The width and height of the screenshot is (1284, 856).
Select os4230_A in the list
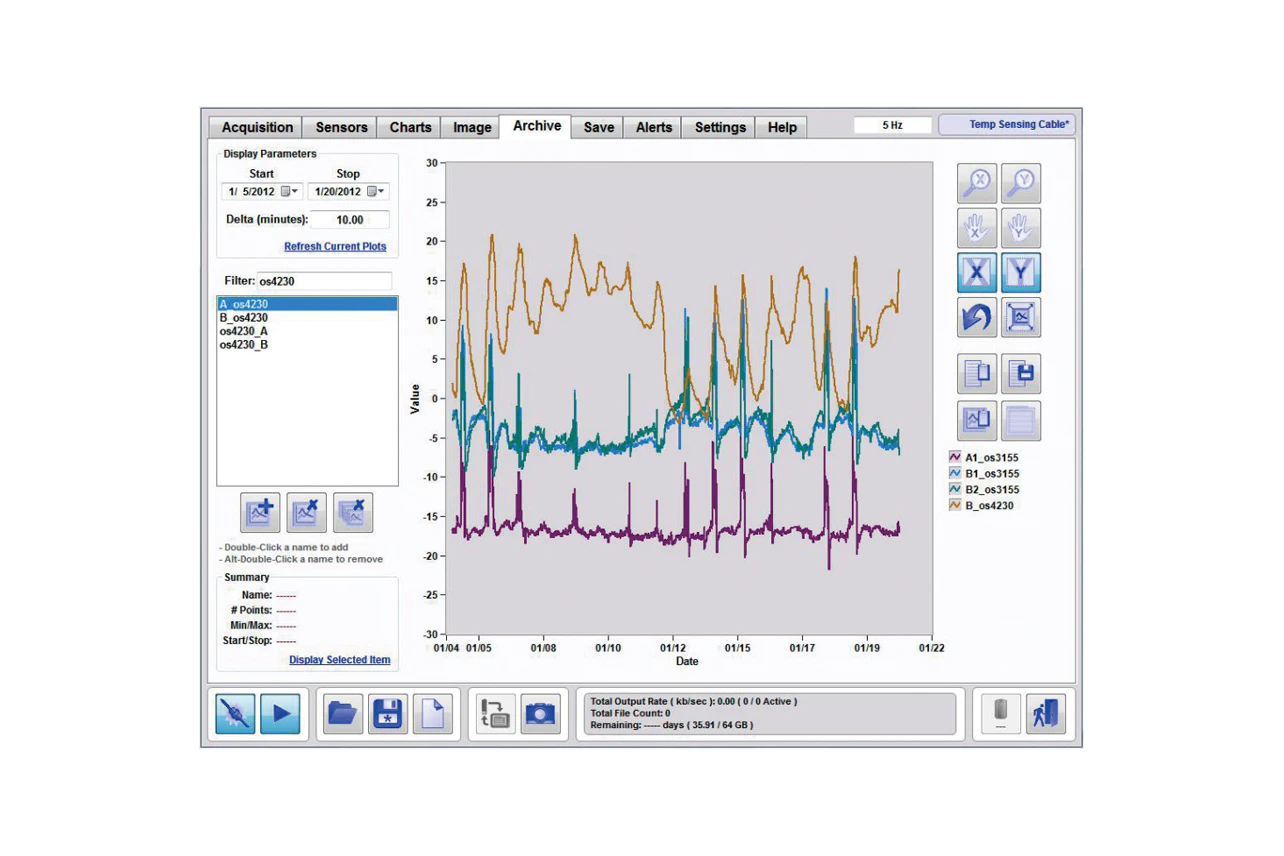(x=307, y=331)
